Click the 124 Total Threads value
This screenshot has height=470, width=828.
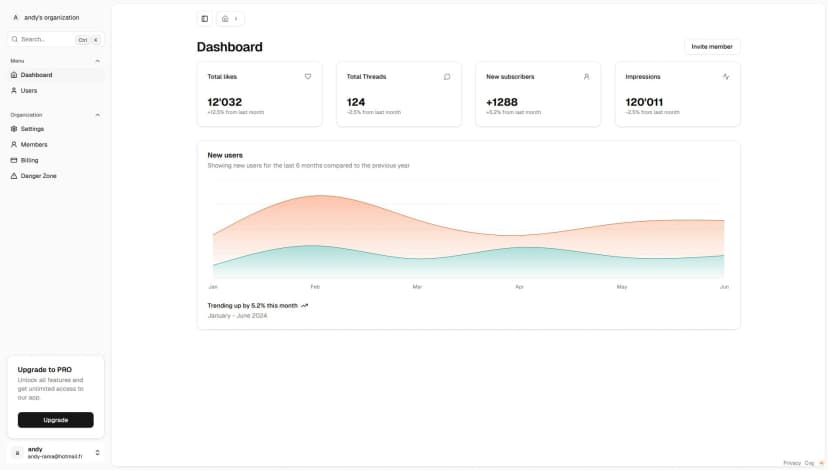(x=356, y=102)
